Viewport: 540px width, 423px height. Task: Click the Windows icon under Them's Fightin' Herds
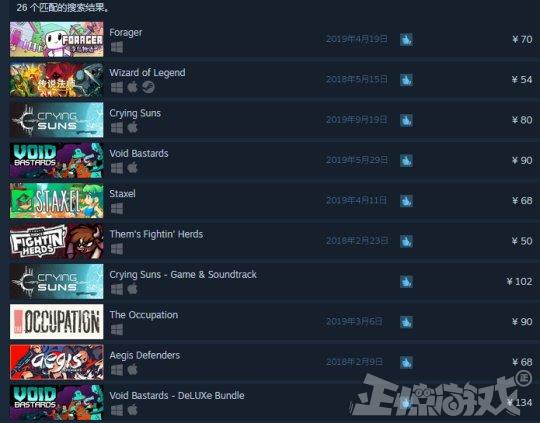click(x=117, y=249)
